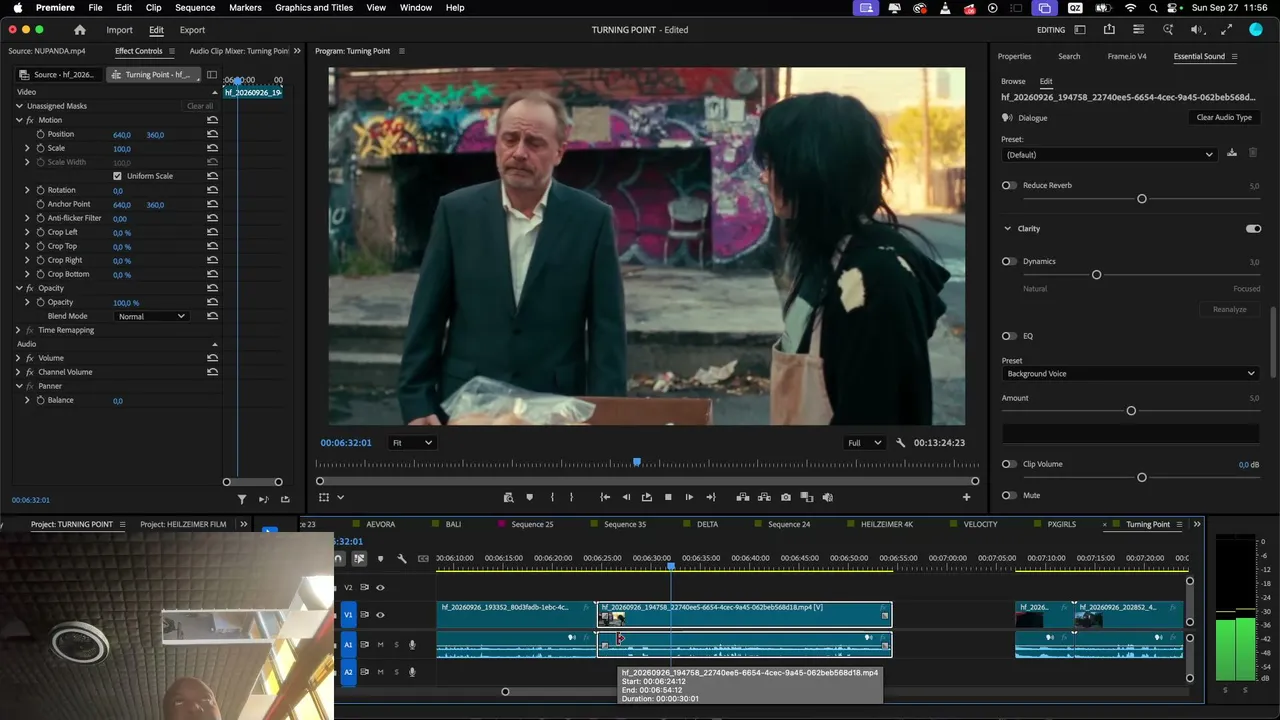Click the Export Frame camera icon
This screenshot has height=720, width=1280.
tap(786, 497)
